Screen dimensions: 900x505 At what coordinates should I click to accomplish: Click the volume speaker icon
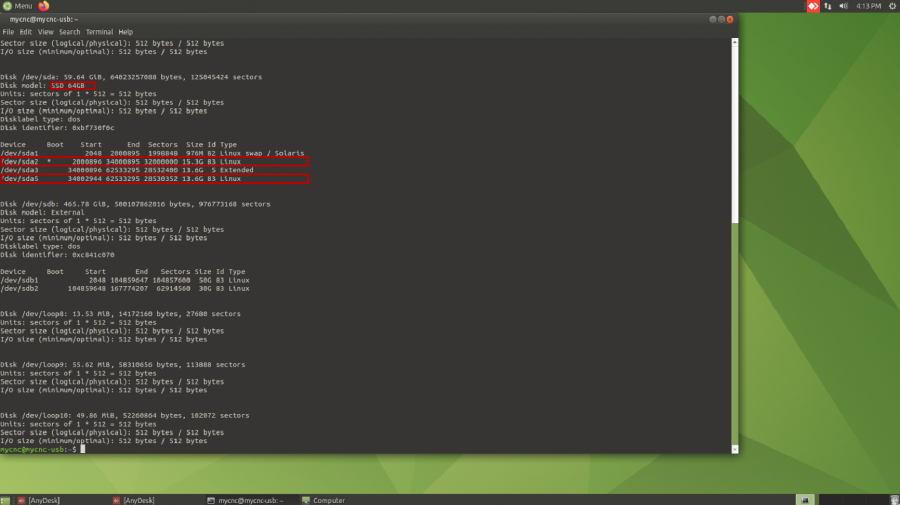point(844,6)
